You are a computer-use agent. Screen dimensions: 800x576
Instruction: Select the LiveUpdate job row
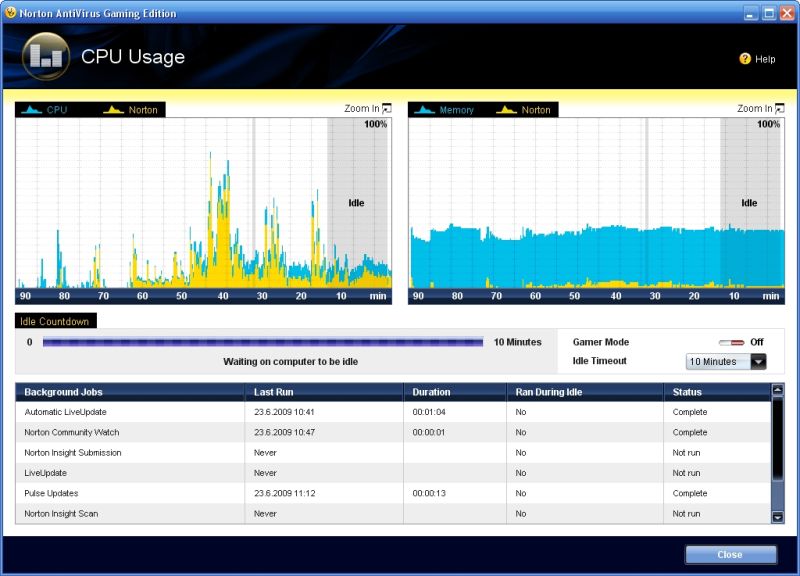(393, 473)
